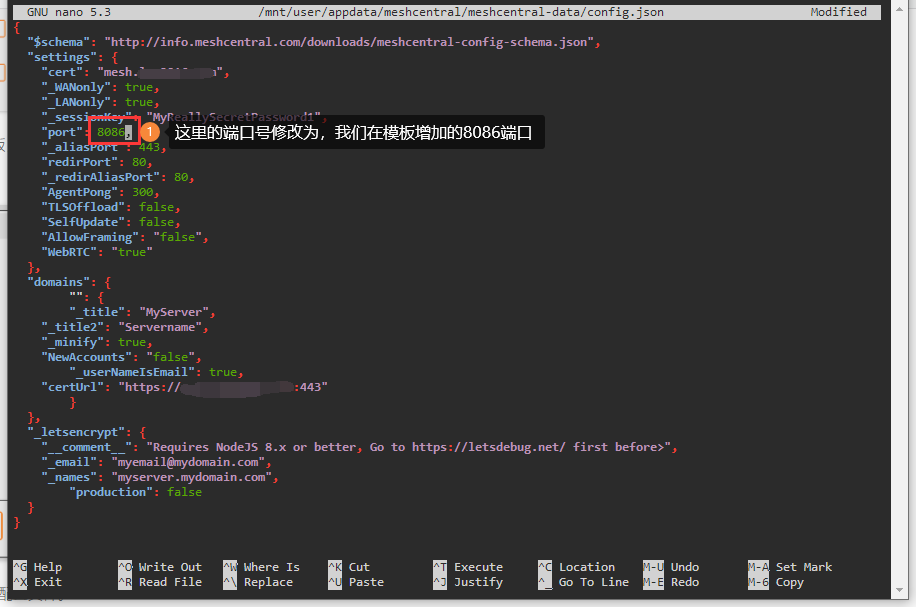Click the Modified status in title bar
The height and width of the screenshot is (607, 916).
838,12
